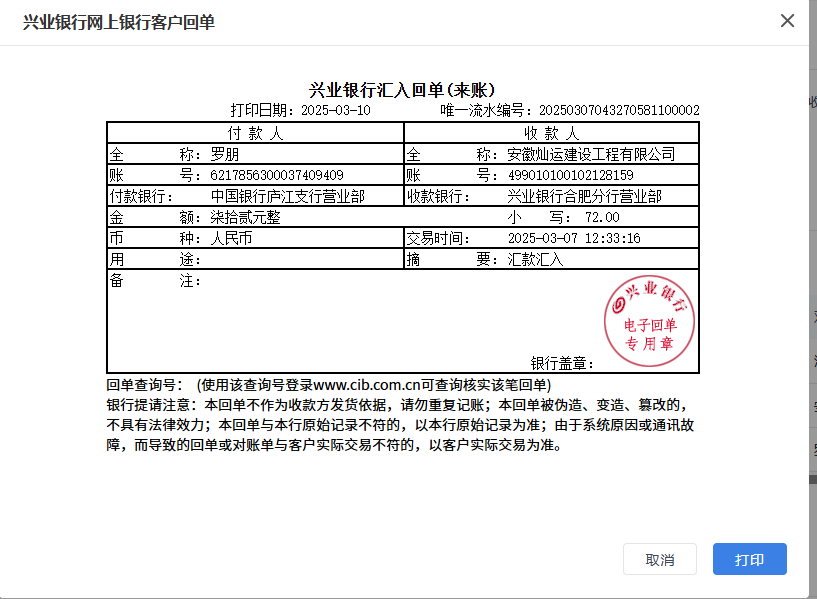
Task: Click the numeric amount 72.00
Action: tap(602, 218)
